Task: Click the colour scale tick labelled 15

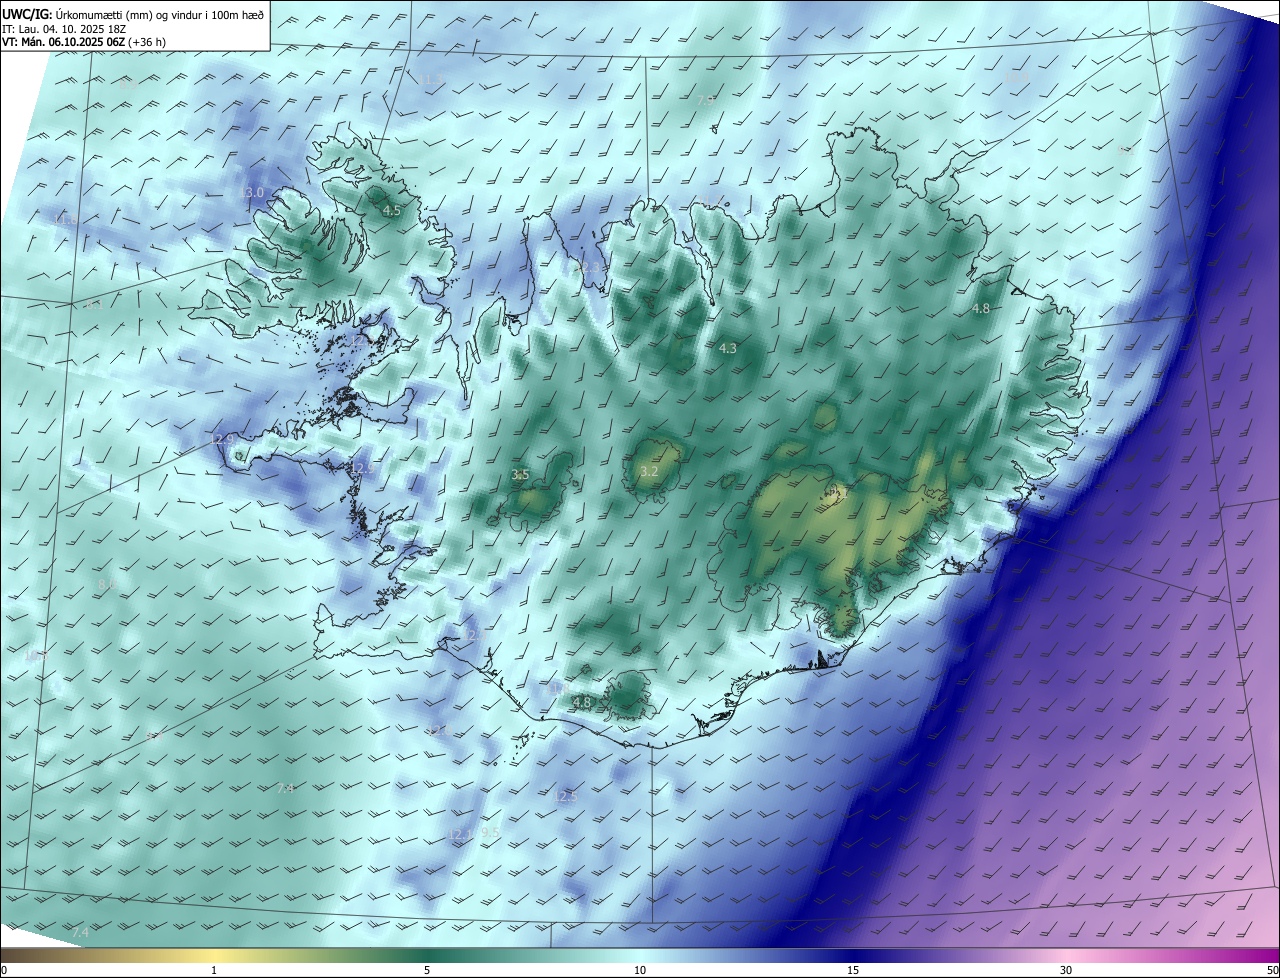Action: pos(853,970)
